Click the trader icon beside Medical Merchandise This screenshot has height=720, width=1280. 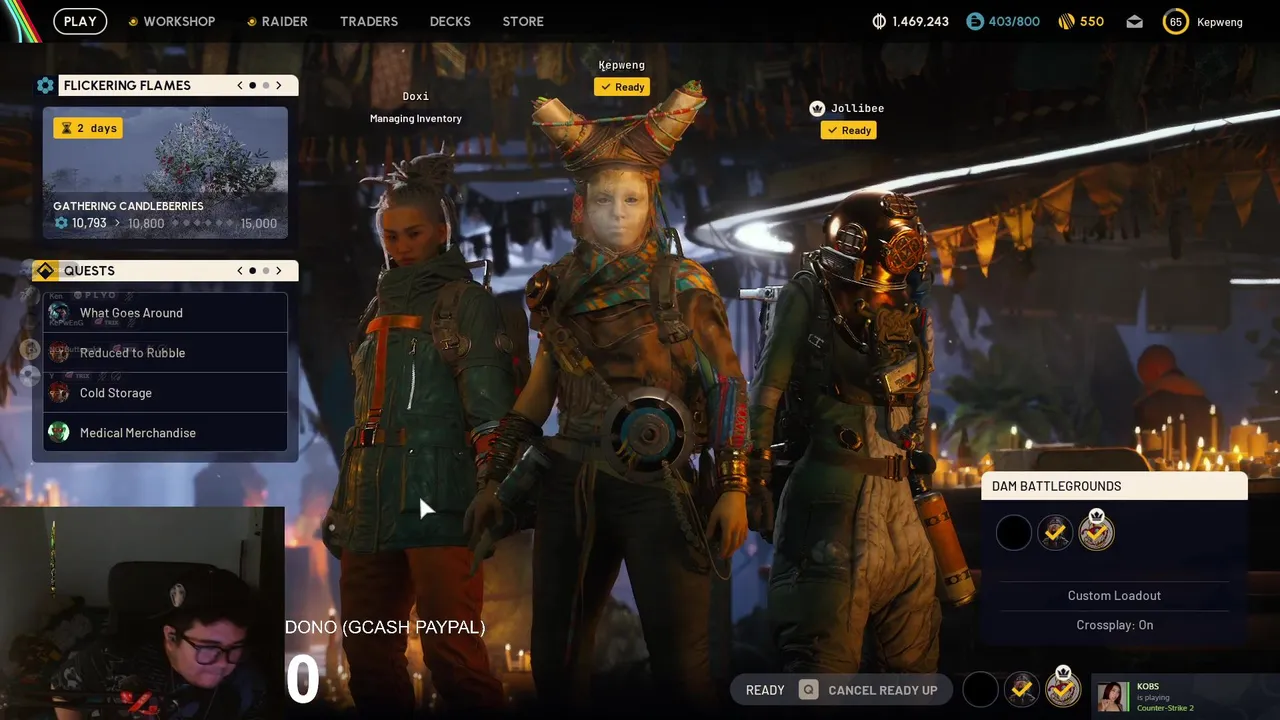click(x=59, y=433)
